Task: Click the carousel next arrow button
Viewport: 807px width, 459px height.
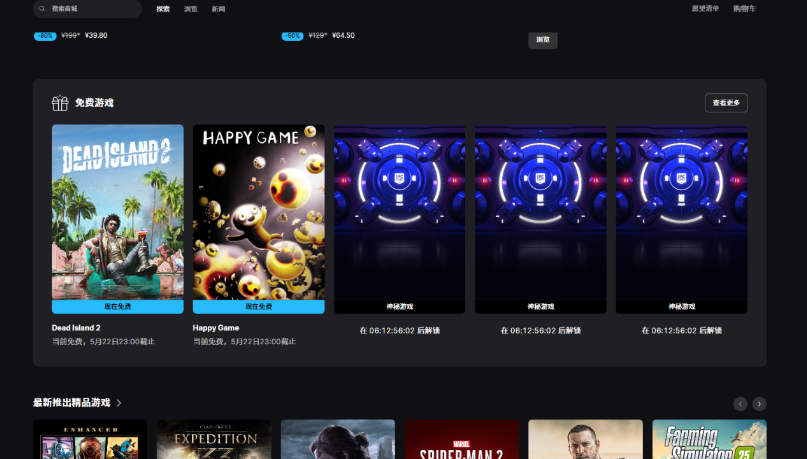Action: coord(759,404)
